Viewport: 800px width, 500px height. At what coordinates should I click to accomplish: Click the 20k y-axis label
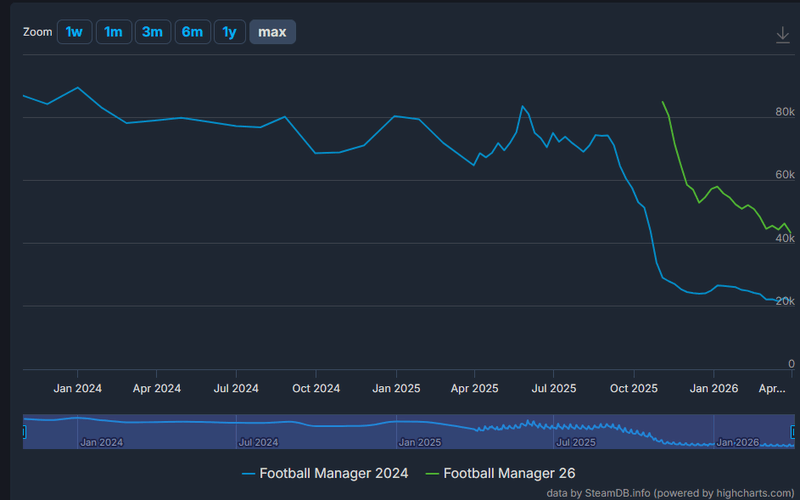pyautogui.click(x=785, y=302)
